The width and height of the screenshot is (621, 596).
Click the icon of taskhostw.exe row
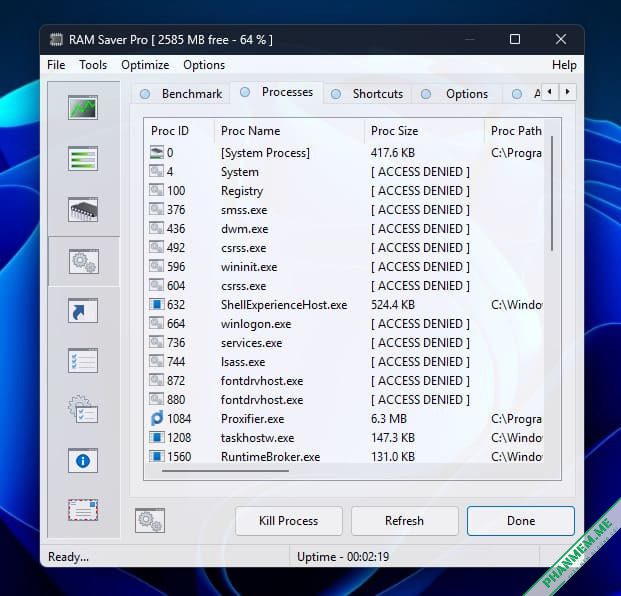[156, 438]
